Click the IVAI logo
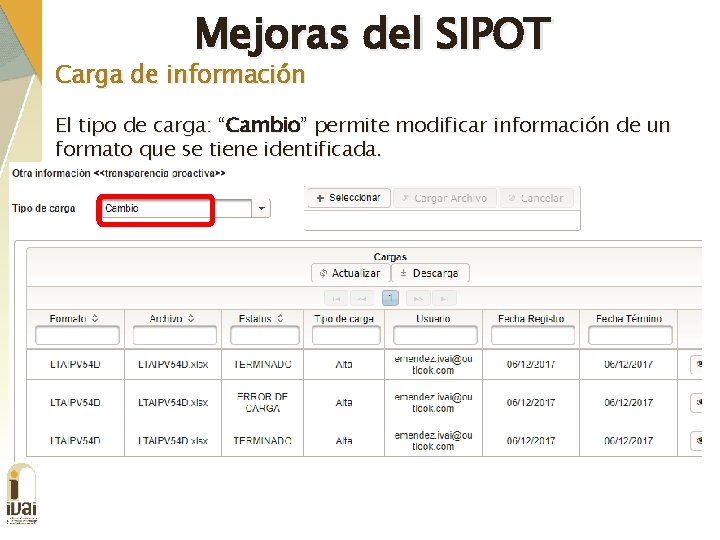Viewport: 720px width, 540px height. [x=22, y=494]
